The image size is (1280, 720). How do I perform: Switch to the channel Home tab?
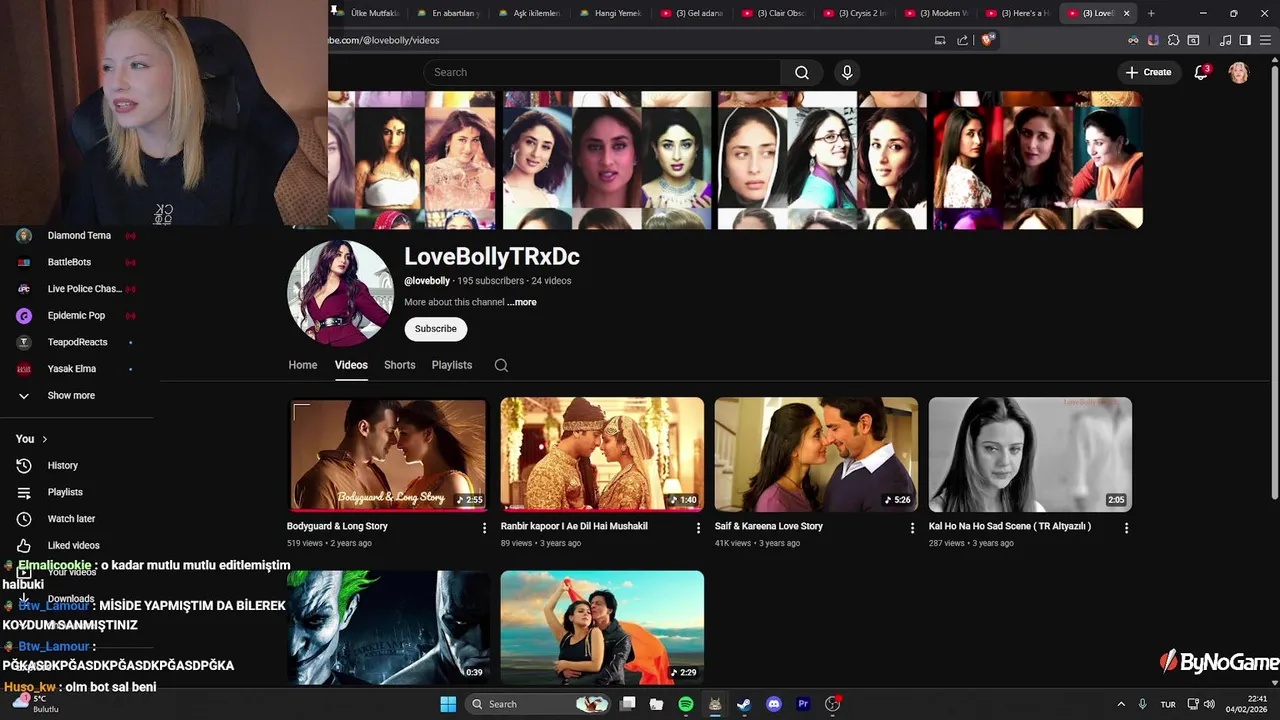click(x=303, y=365)
